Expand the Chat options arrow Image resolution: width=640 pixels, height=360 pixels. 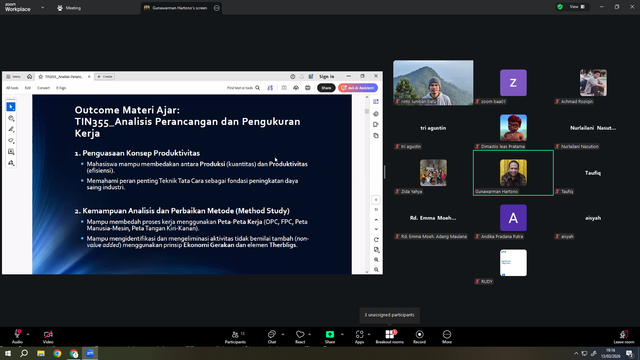tap(283, 334)
